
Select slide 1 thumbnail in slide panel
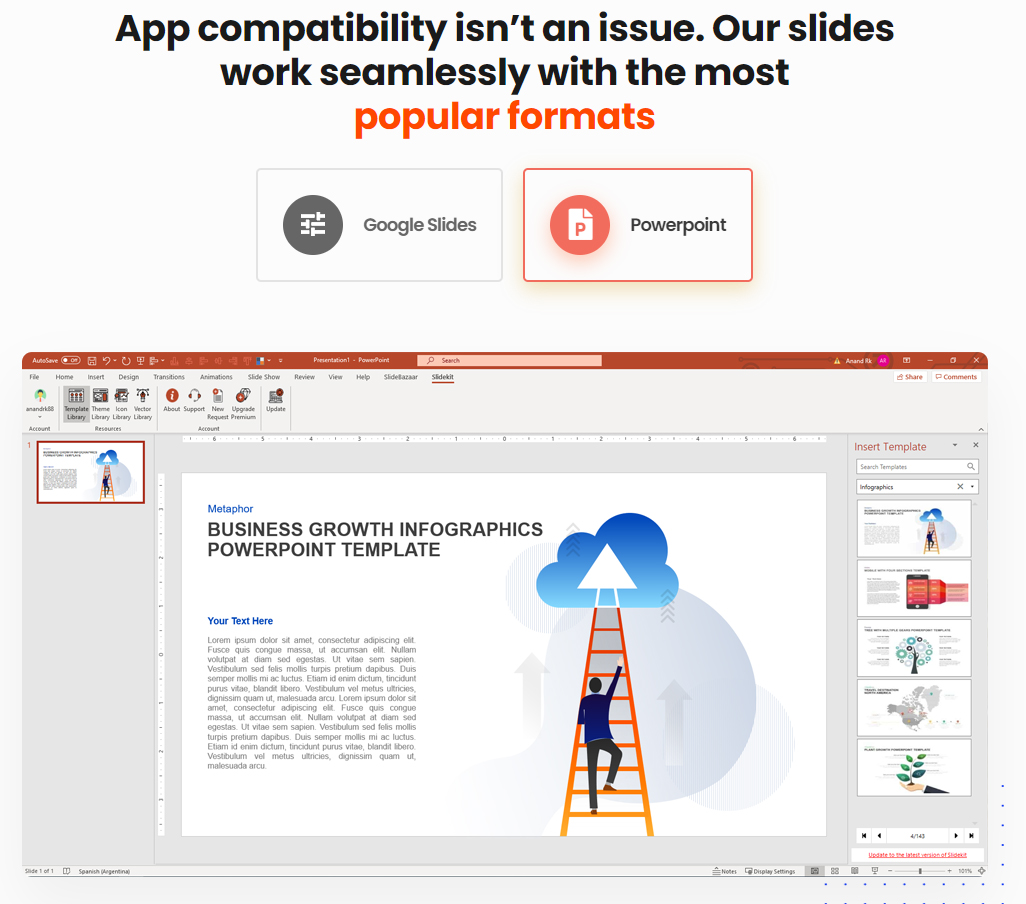click(91, 472)
